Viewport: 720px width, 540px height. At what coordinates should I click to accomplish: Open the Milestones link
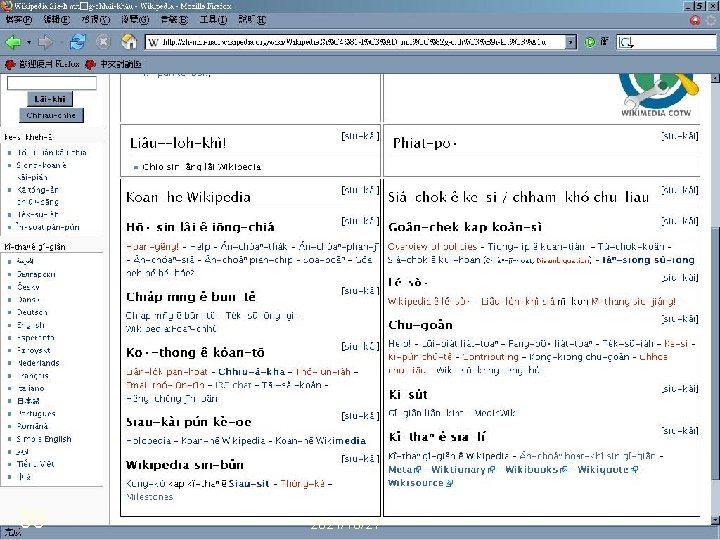(149, 496)
